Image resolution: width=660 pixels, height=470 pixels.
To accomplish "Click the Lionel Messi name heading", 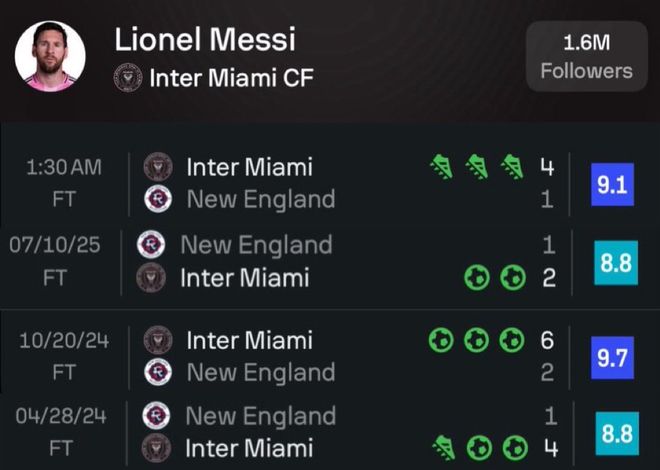I will 205,40.
